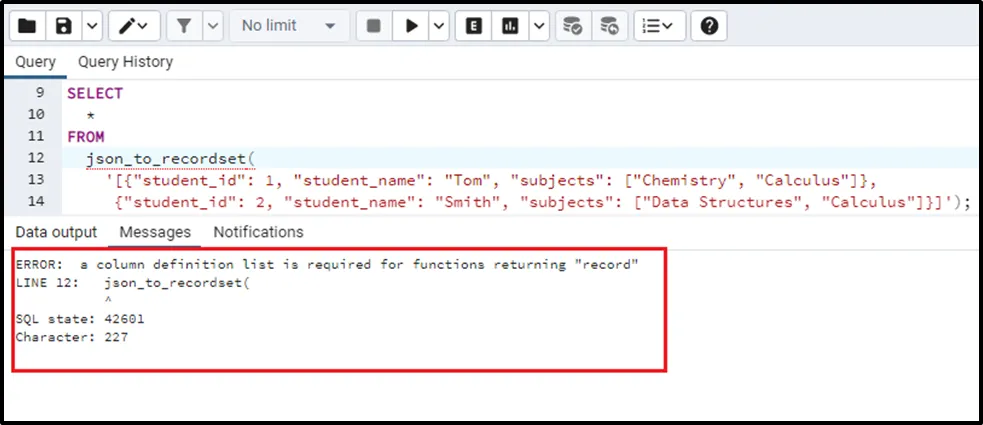
Task: Click the Help question mark icon
Action: [x=709, y=26]
